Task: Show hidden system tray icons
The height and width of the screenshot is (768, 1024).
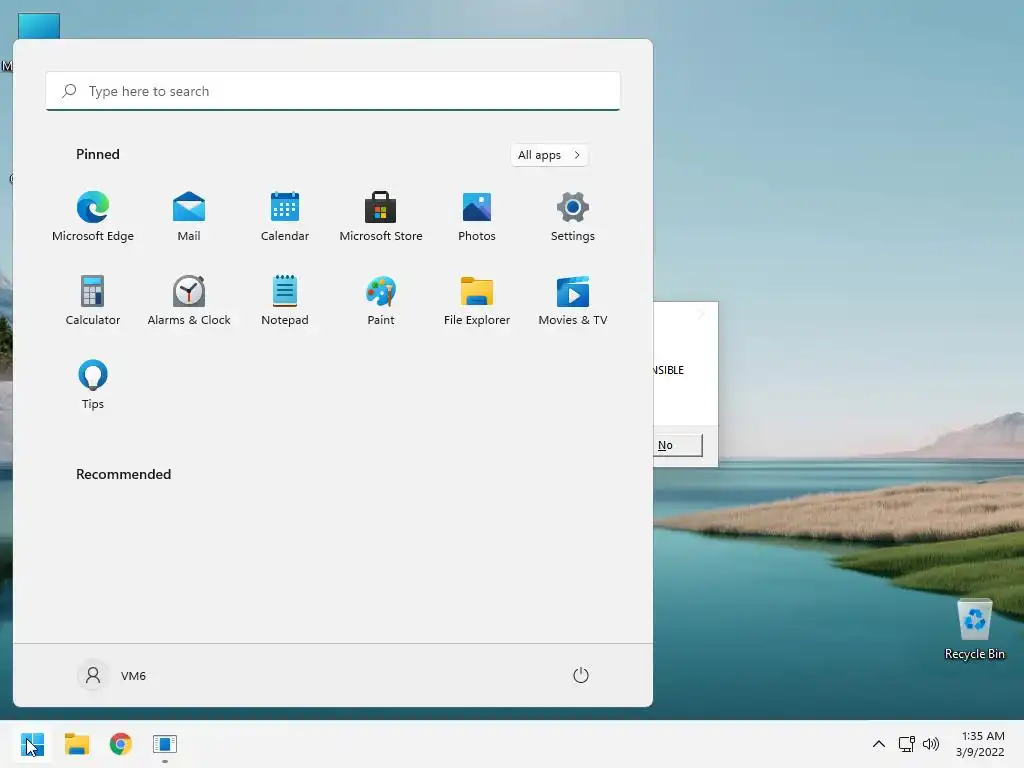Action: click(879, 744)
